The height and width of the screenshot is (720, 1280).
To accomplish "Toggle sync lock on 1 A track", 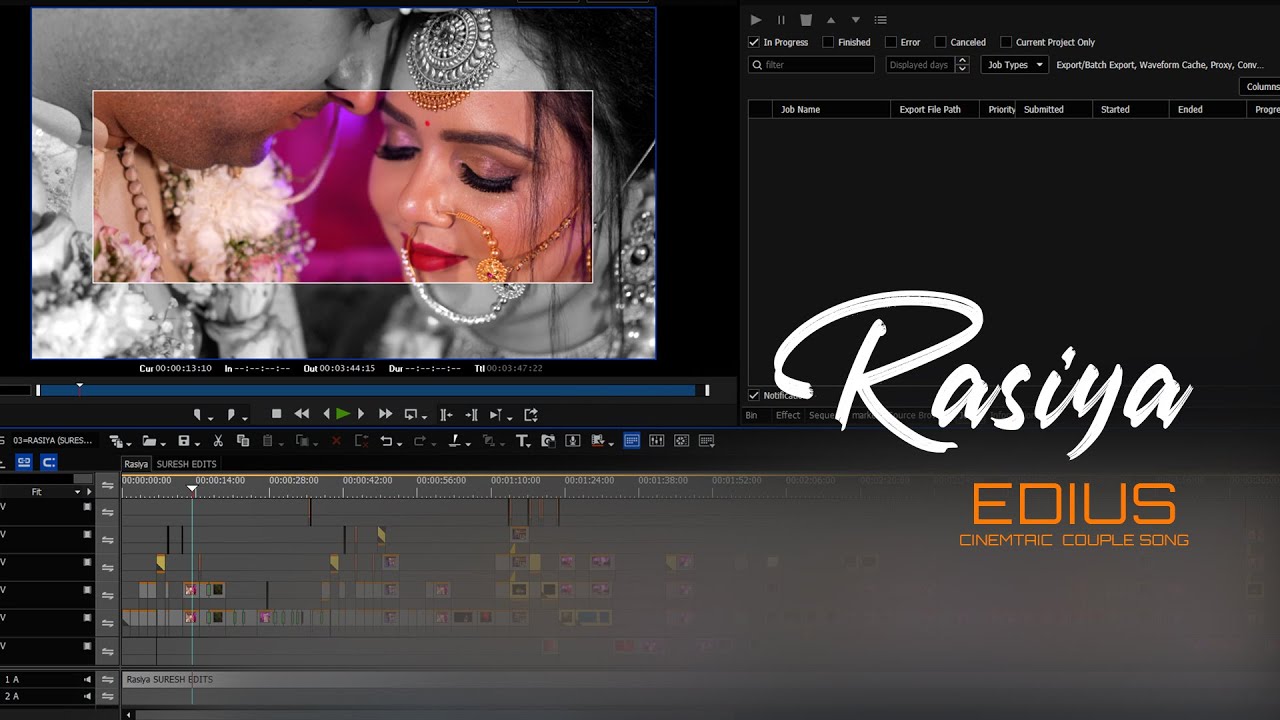I will [x=108, y=680].
